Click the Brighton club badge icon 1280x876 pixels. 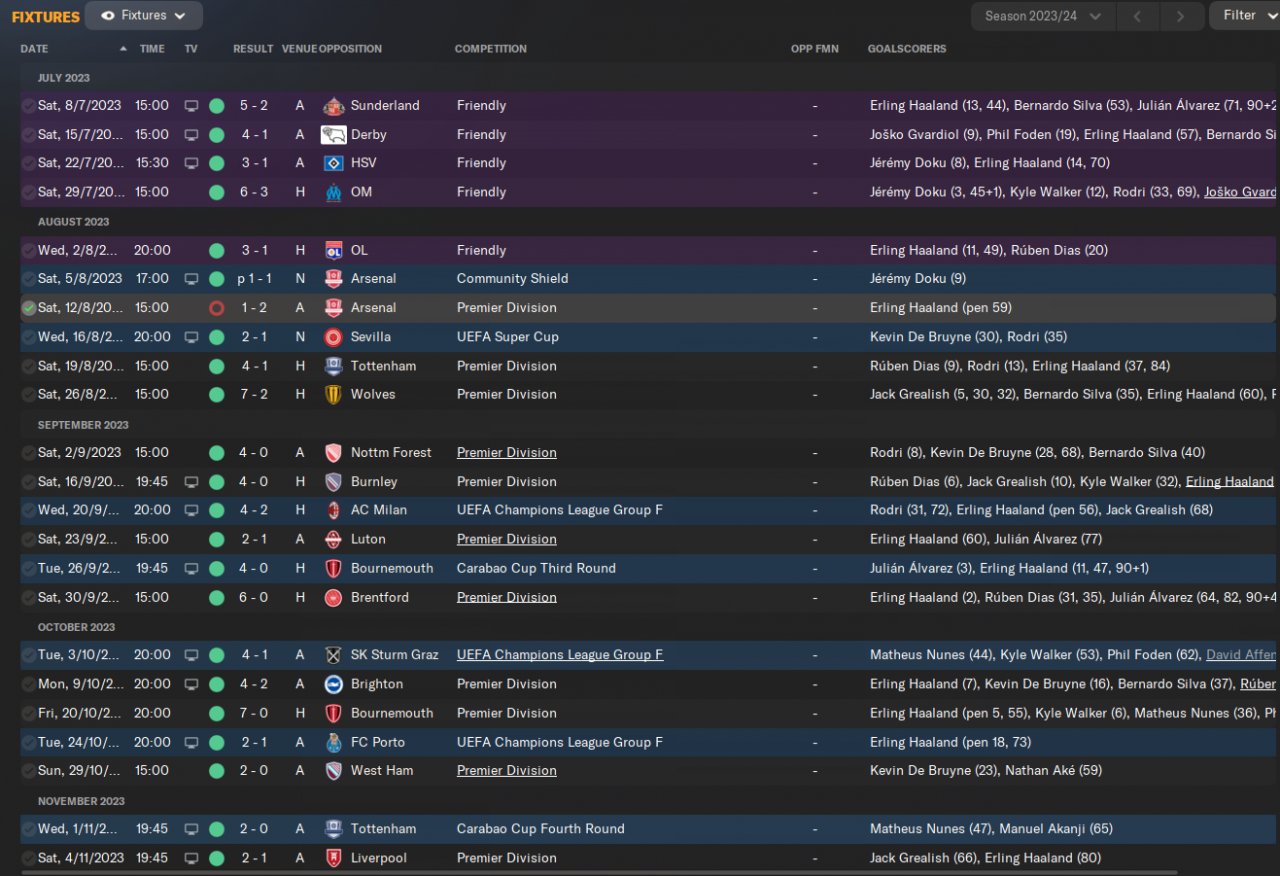333,684
